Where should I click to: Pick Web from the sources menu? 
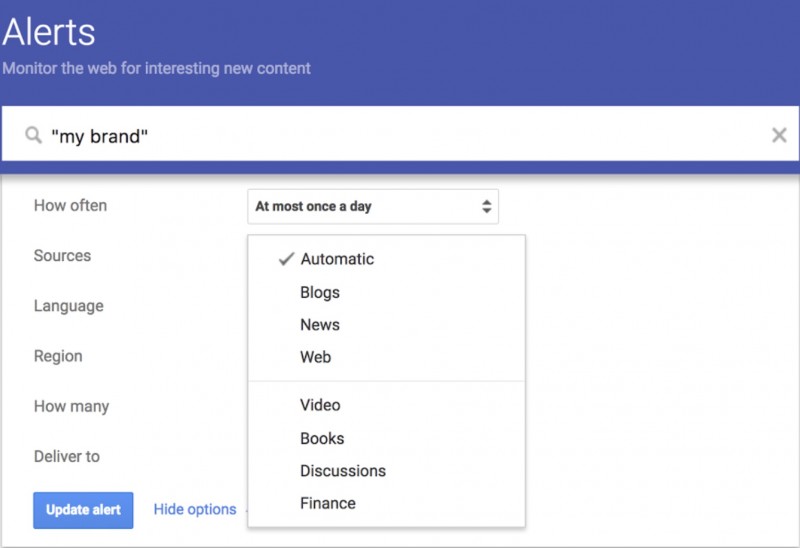coord(315,357)
